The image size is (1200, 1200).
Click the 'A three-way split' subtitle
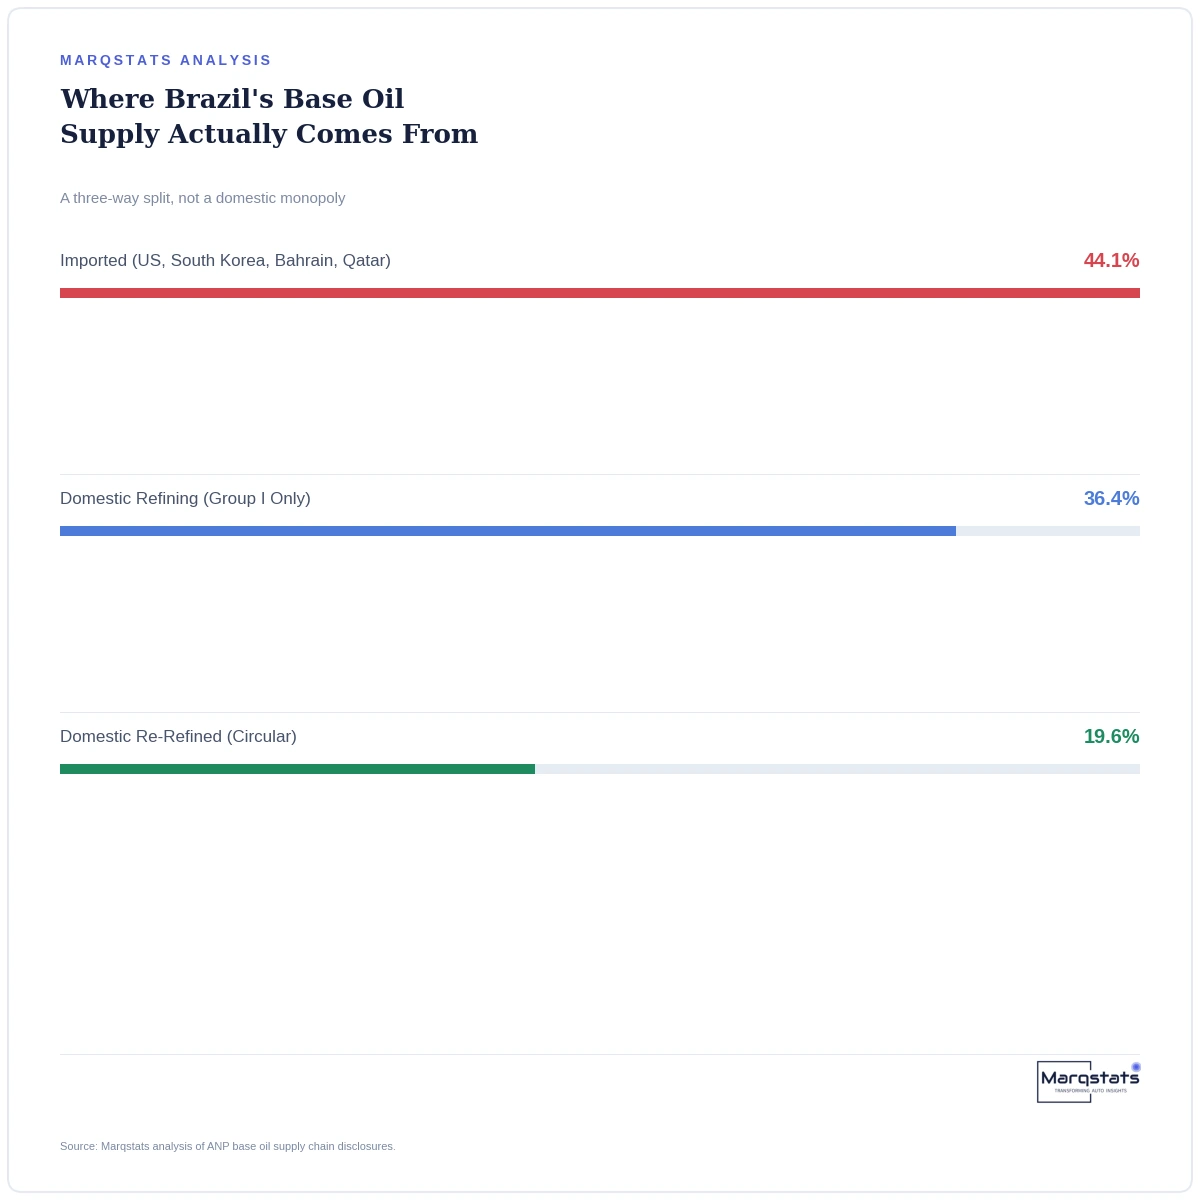[x=202, y=198]
